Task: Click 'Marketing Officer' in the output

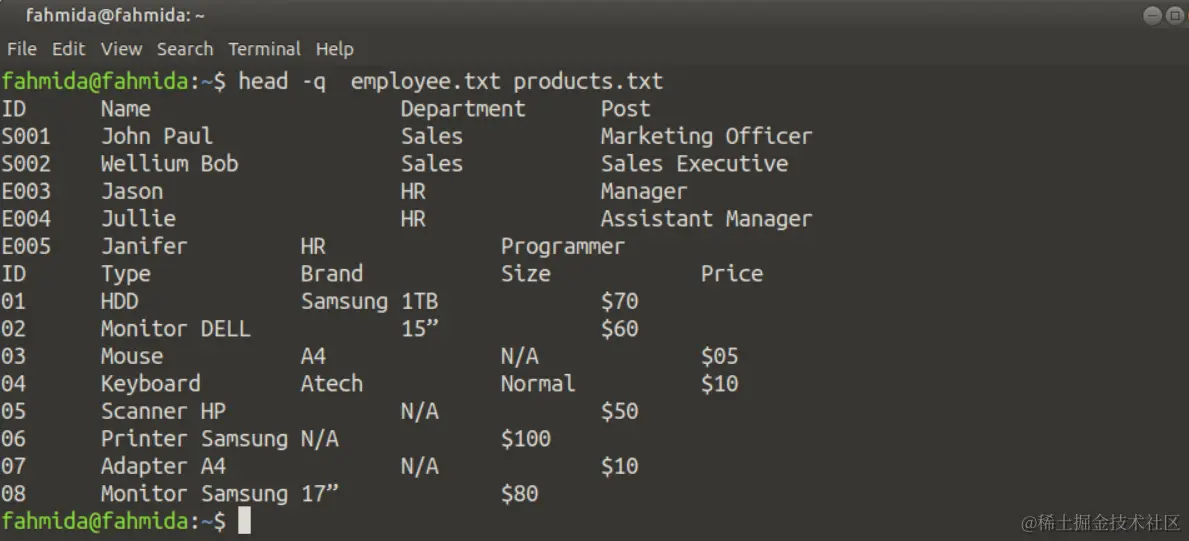Action: tap(706, 136)
